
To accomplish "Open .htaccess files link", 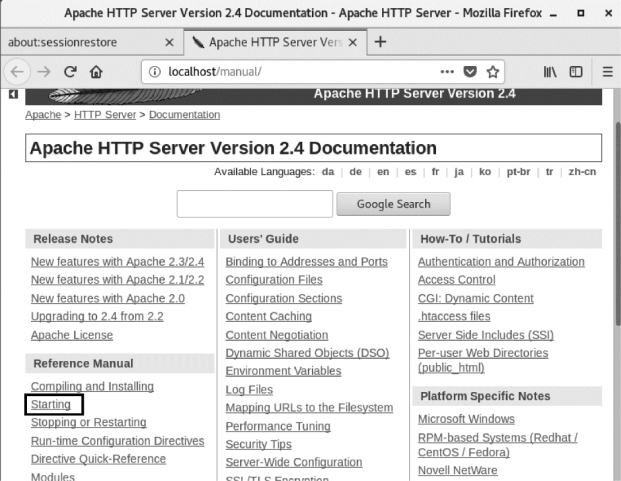I will [454, 316].
